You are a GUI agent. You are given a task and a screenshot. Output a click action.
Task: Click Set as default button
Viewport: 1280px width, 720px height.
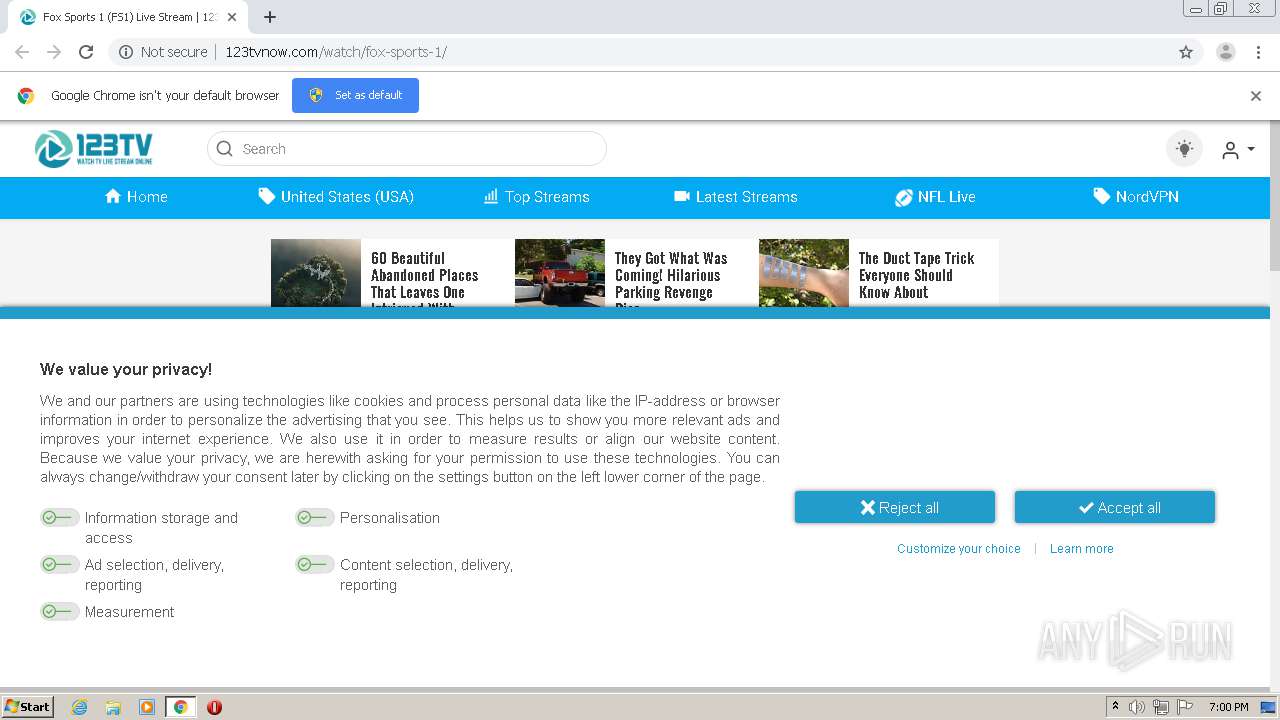pyautogui.click(x=355, y=95)
